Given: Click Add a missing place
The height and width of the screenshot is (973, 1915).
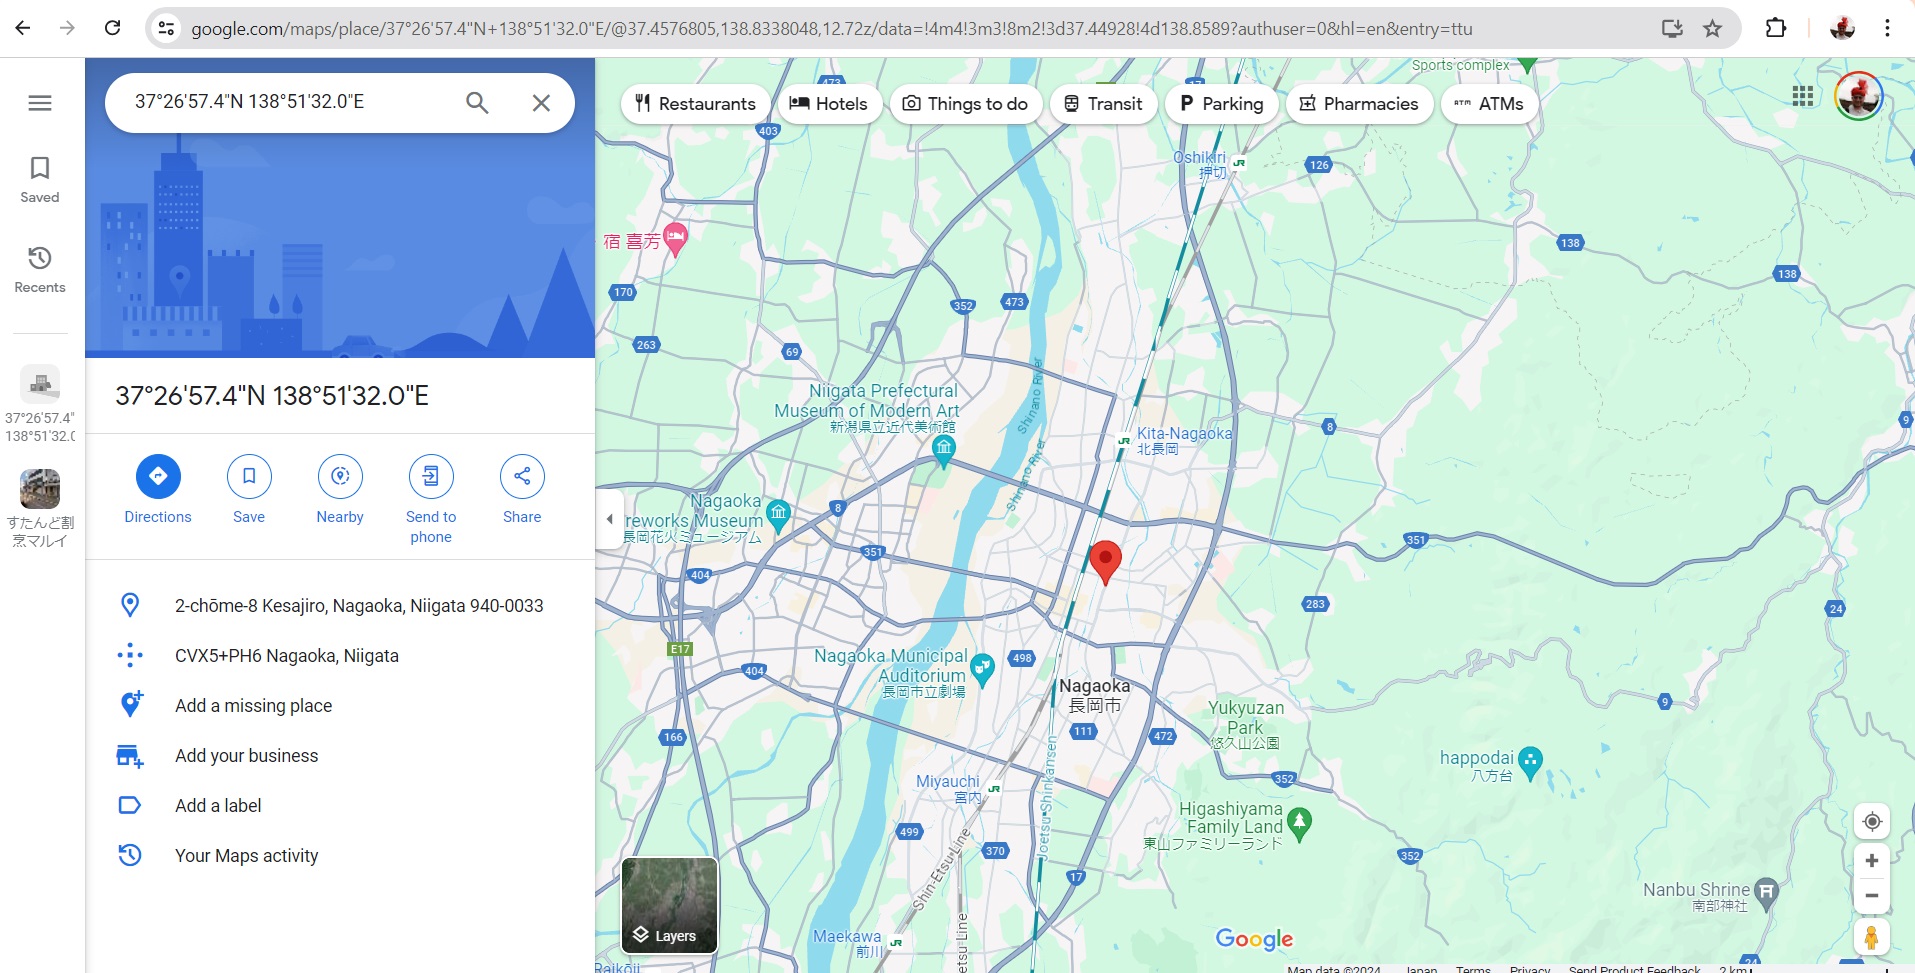Looking at the screenshot, I should (x=340, y=705).
